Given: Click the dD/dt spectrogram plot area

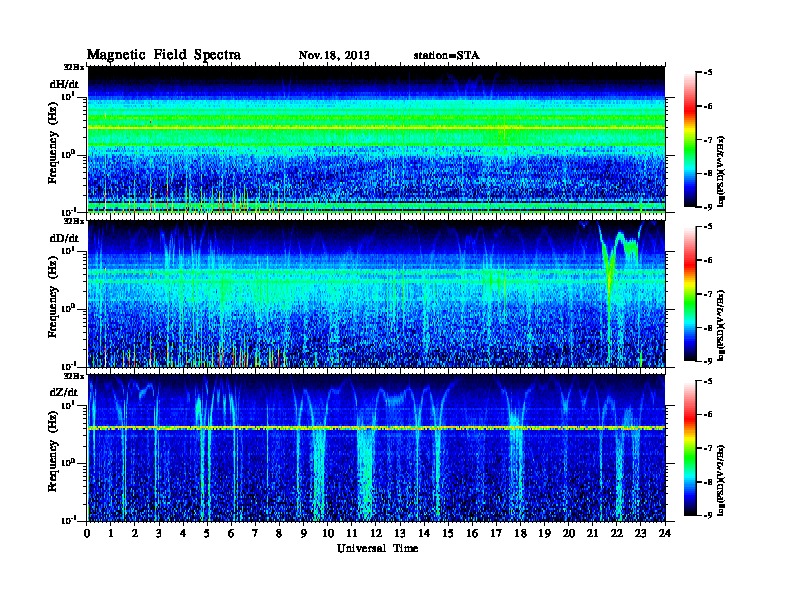Looking at the screenshot, I should tap(376, 294).
